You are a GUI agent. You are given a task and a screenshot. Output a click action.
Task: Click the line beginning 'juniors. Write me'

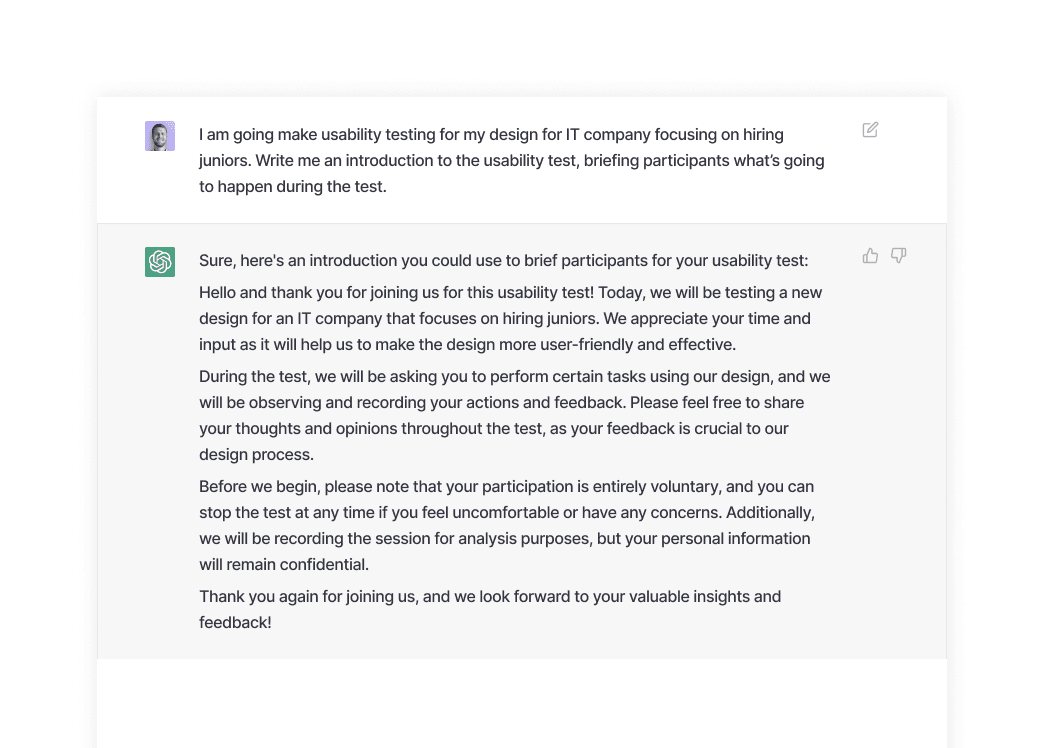tap(511, 161)
